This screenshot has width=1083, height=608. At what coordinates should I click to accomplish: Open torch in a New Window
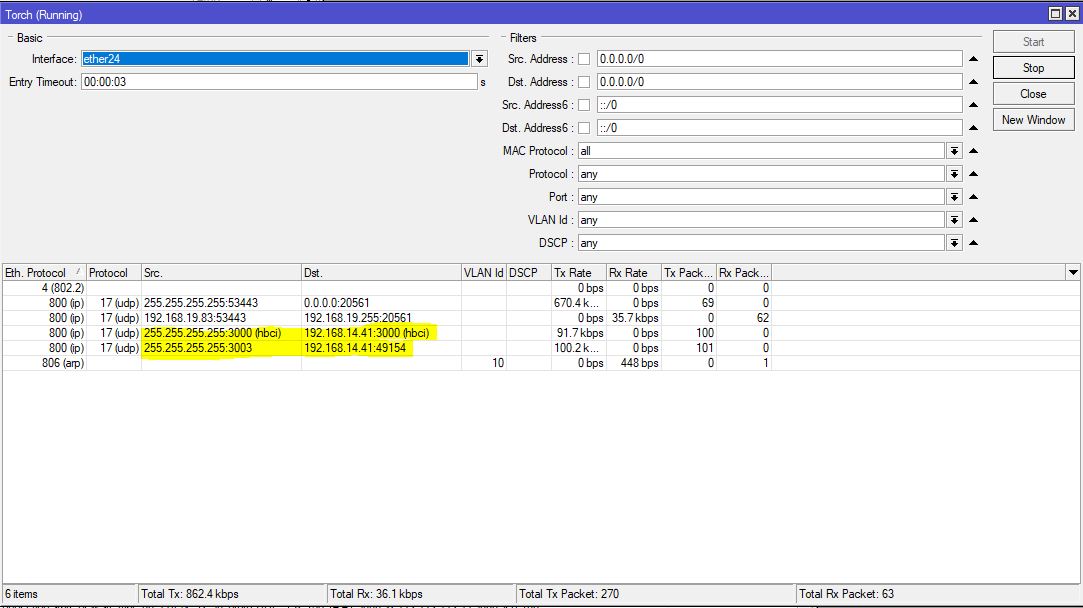tap(1032, 119)
